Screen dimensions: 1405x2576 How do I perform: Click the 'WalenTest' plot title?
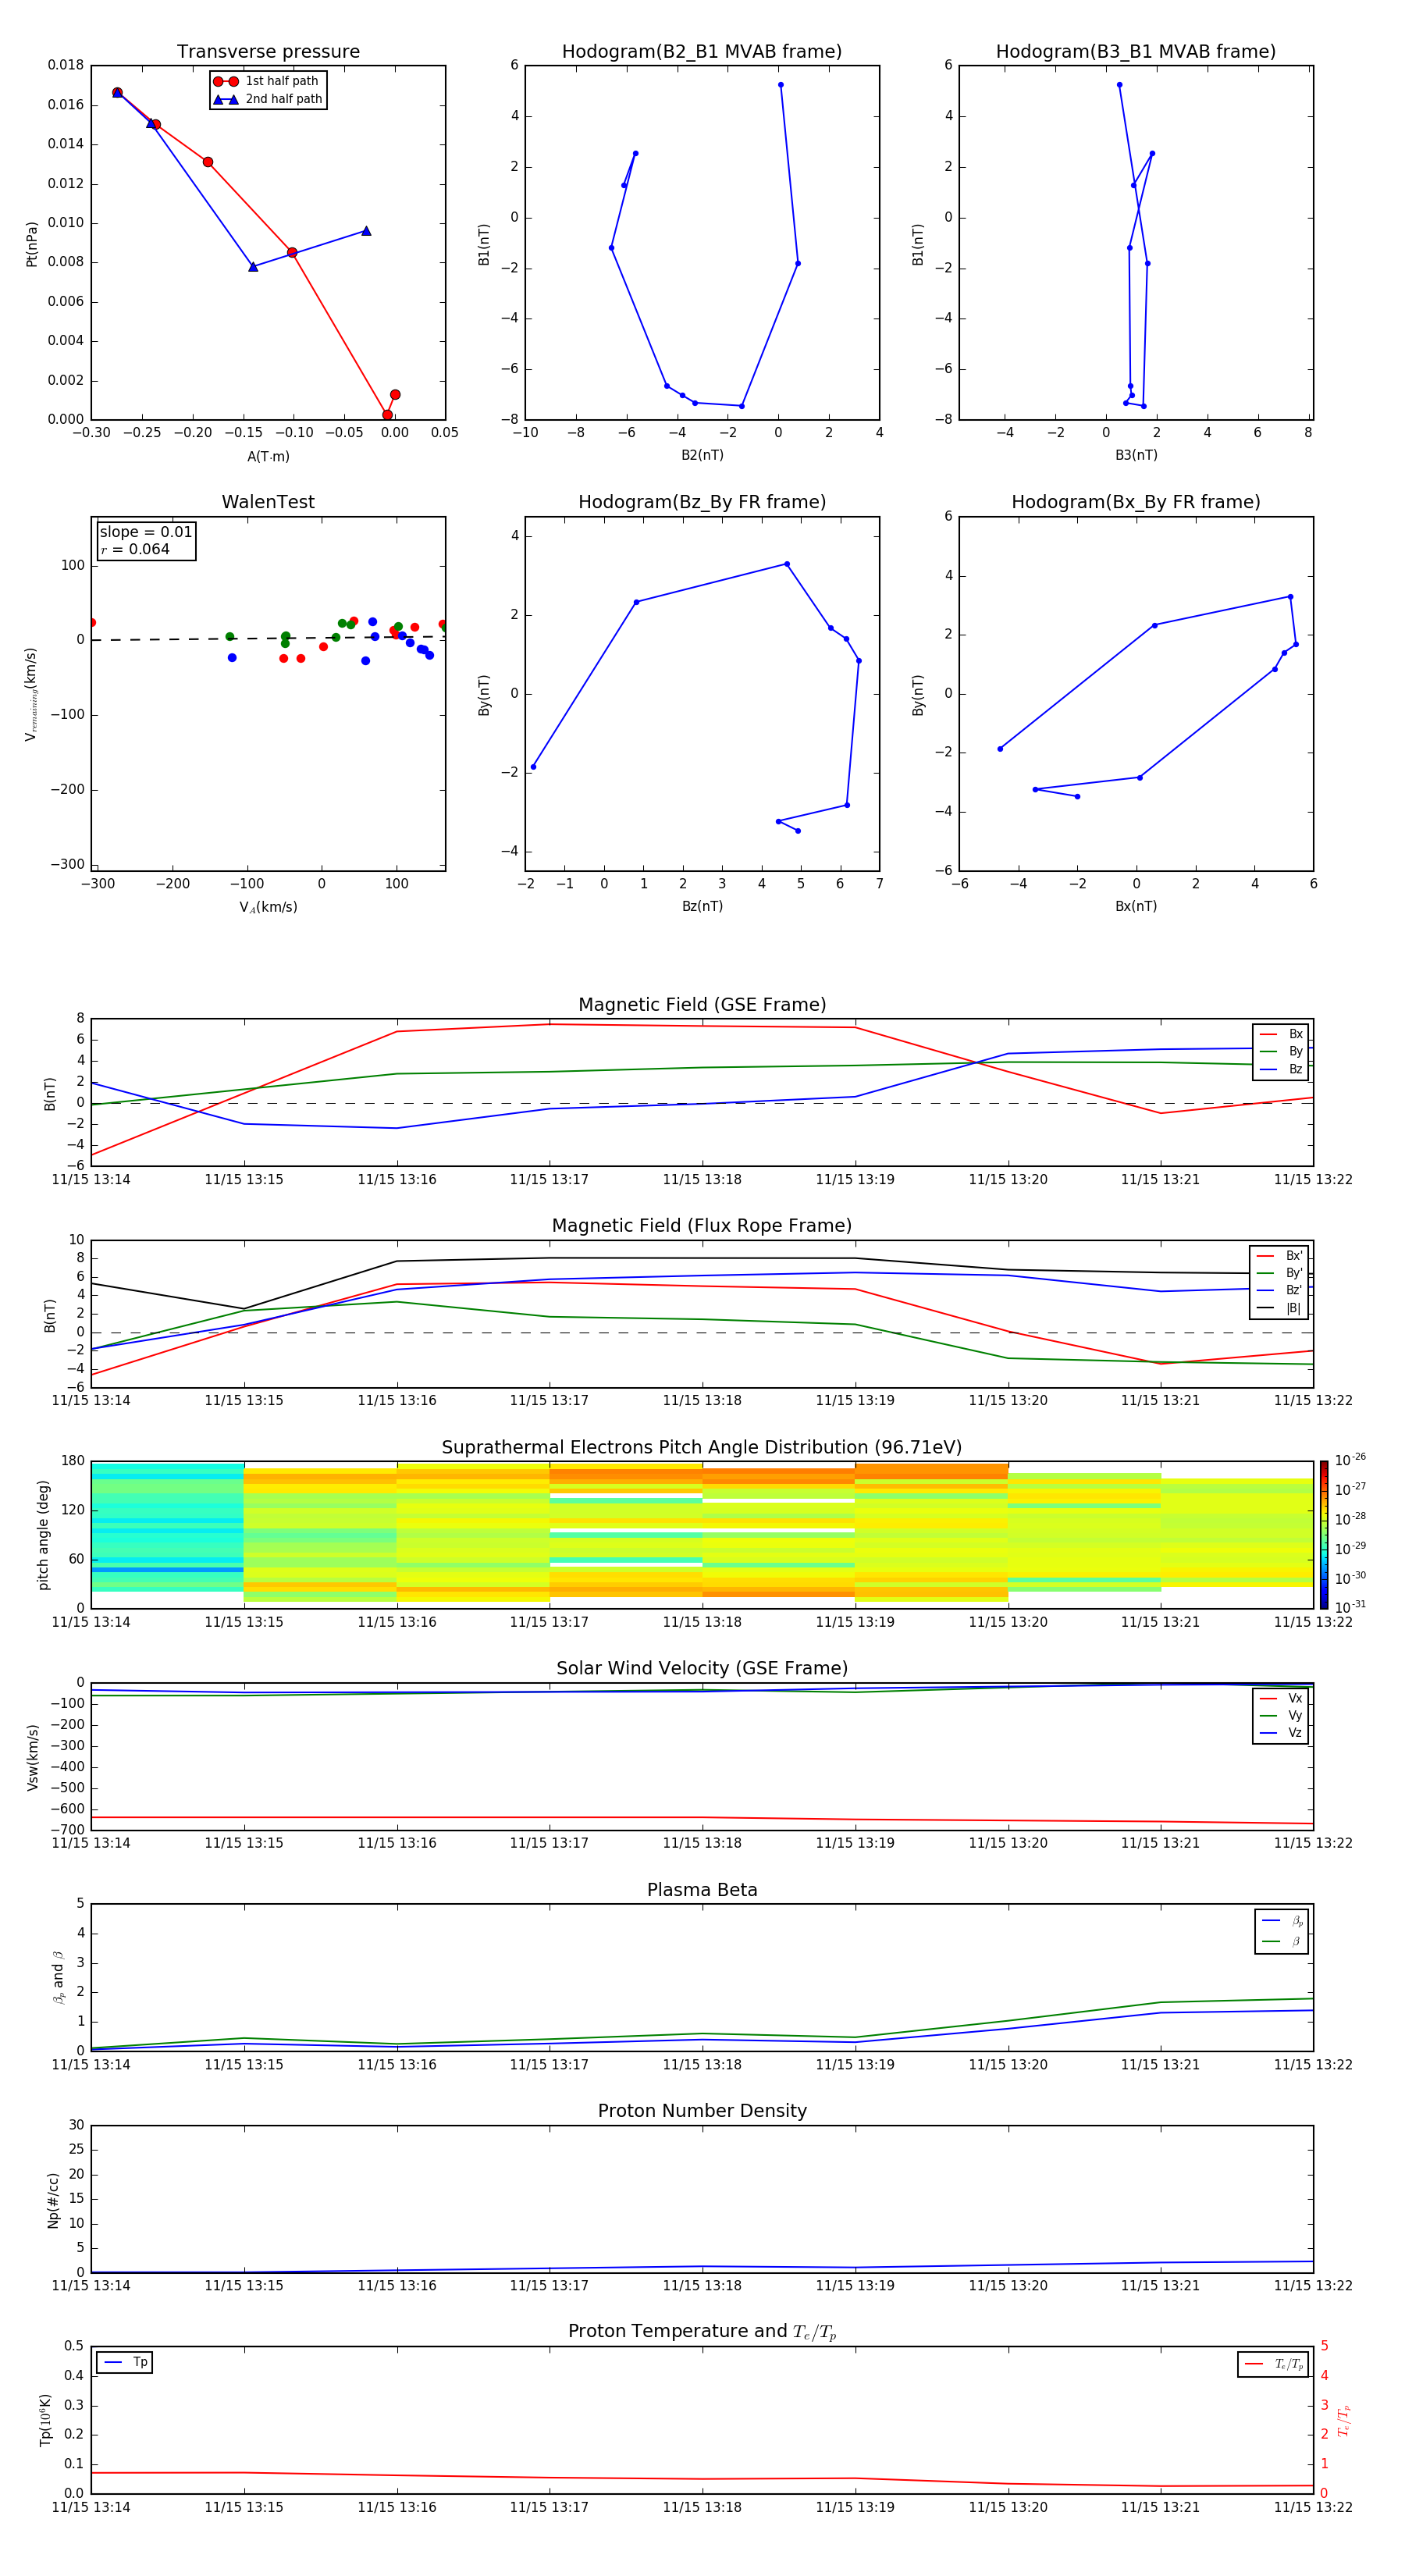click(268, 502)
